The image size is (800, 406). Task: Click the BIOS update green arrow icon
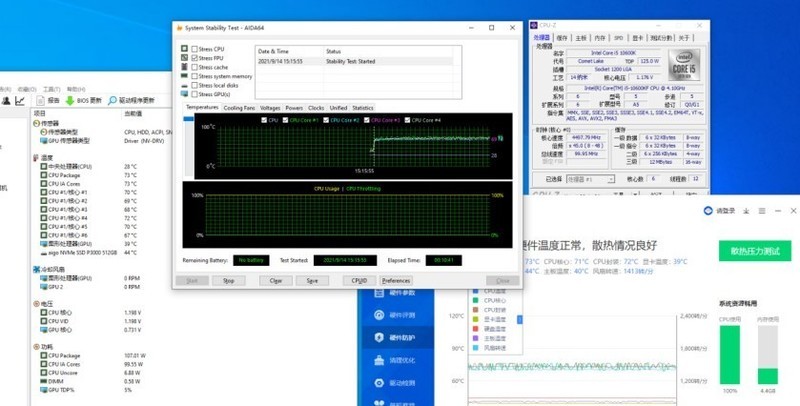[69, 100]
